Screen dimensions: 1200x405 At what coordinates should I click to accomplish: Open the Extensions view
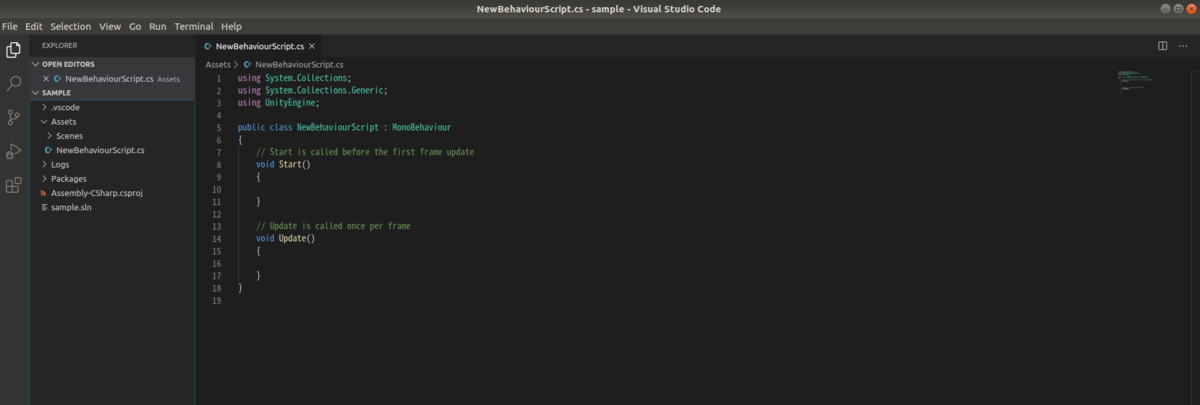(14, 185)
